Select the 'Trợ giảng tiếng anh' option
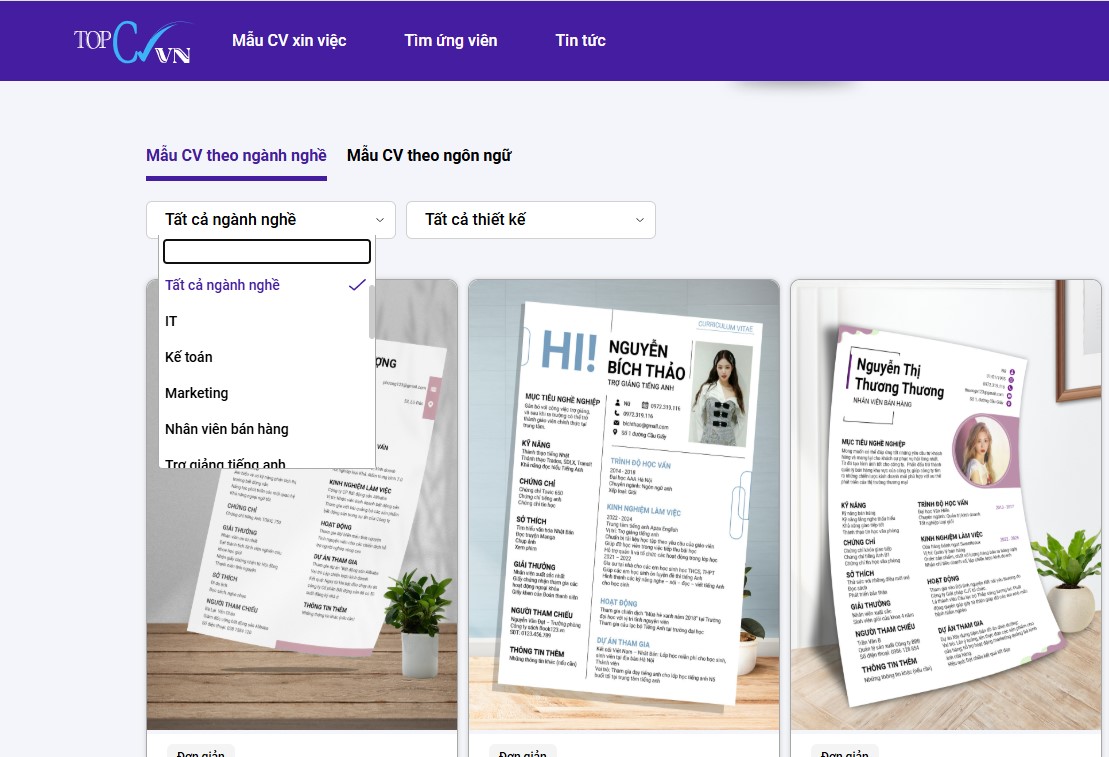 (225, 463)
